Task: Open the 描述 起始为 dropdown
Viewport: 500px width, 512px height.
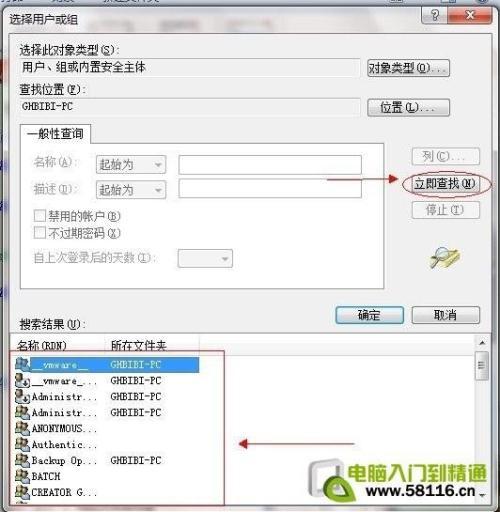Action: click(x=131, y=190)
